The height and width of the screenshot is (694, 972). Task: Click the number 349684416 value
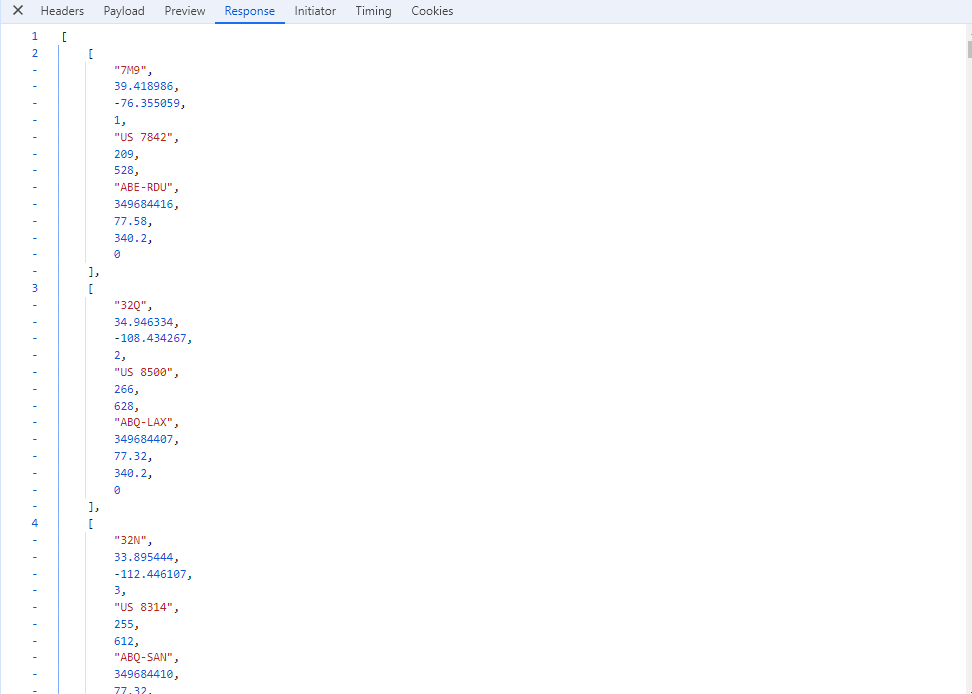pos(146,204)
